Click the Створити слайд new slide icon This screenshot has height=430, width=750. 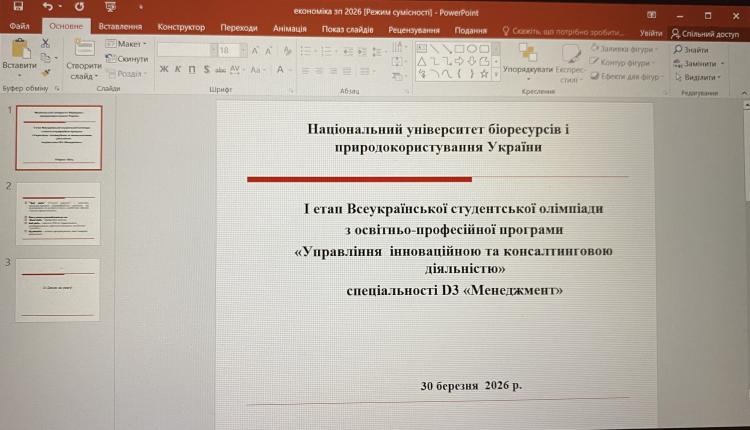pyautogui.click(x=84, y=49)
